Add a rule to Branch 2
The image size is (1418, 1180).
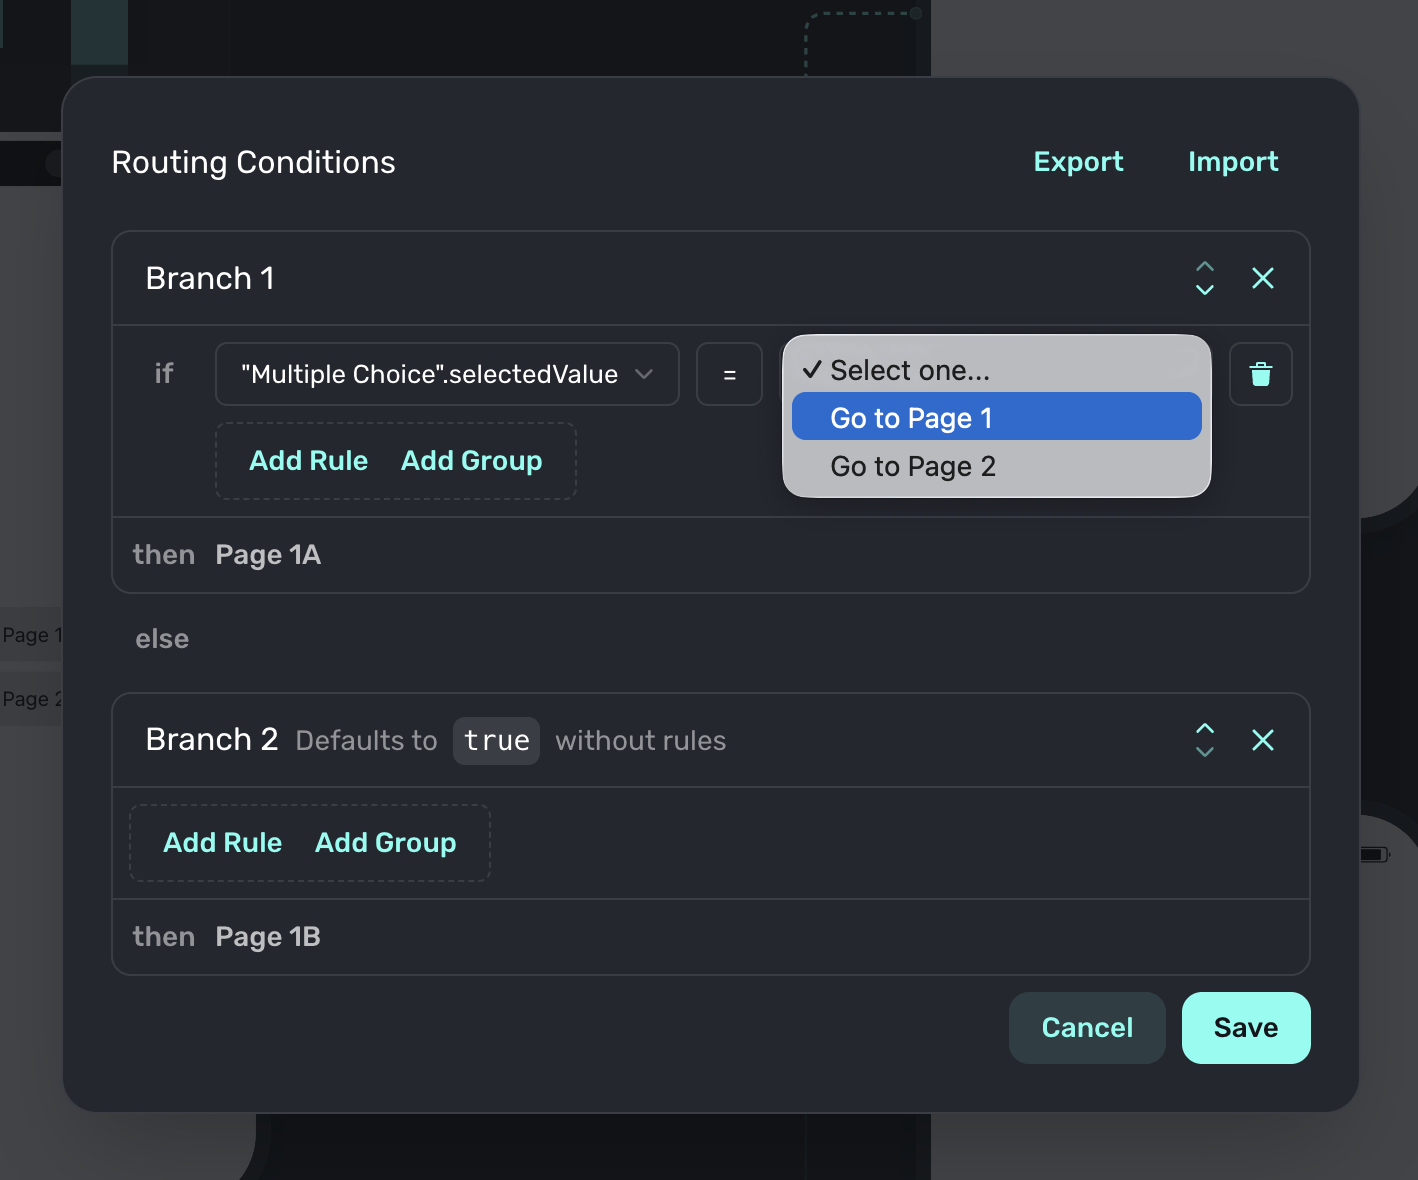[222, 843]
